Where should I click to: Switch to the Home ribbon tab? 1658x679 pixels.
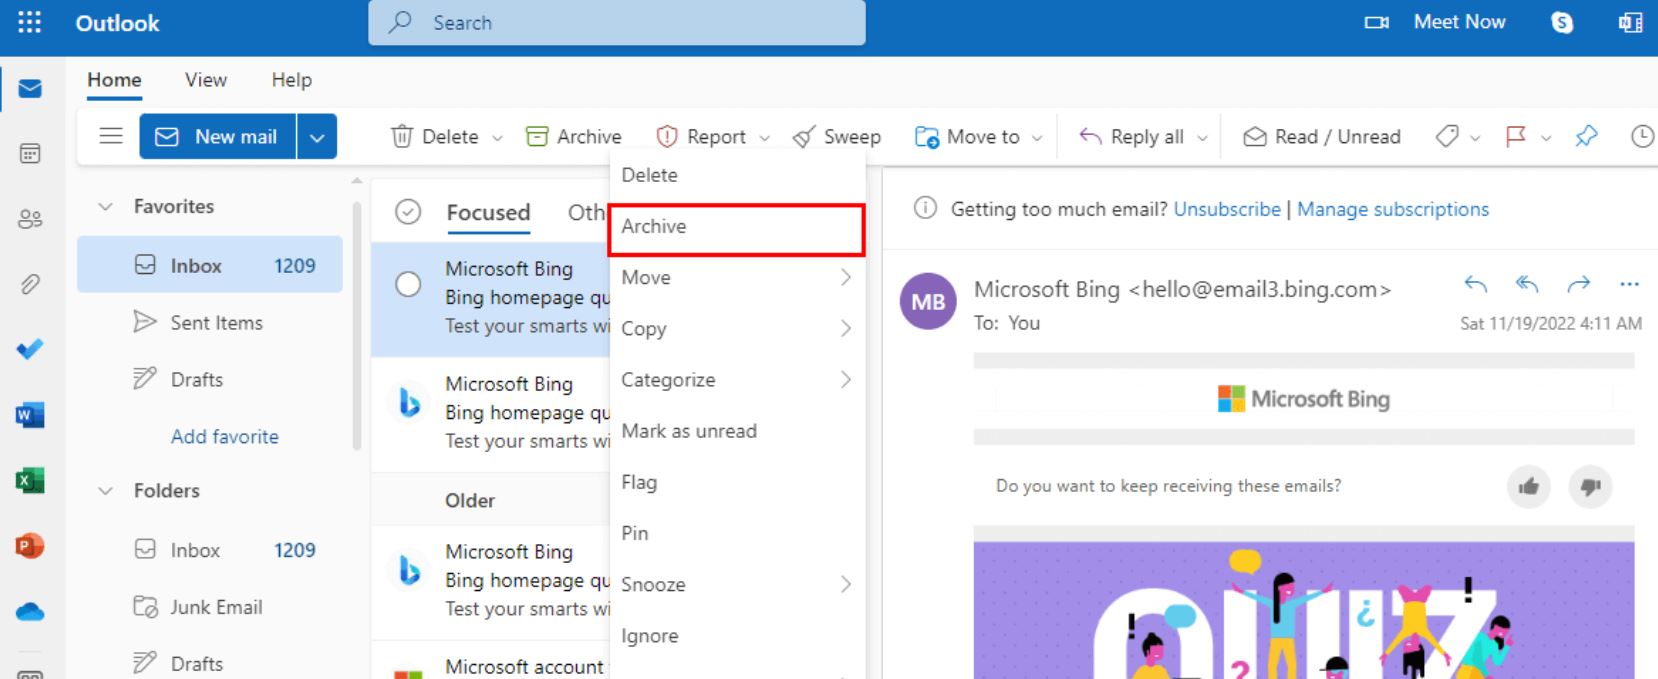(114, 80)
